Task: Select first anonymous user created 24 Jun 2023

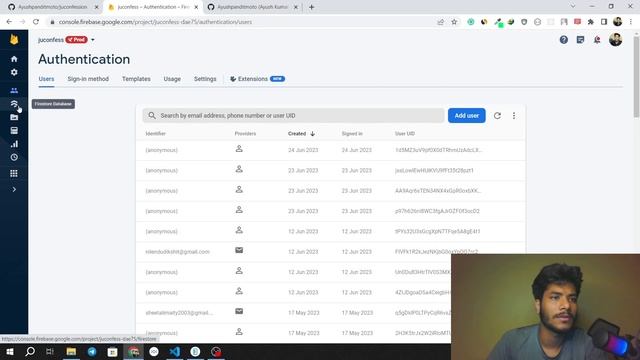Action: tap(331, 150)
